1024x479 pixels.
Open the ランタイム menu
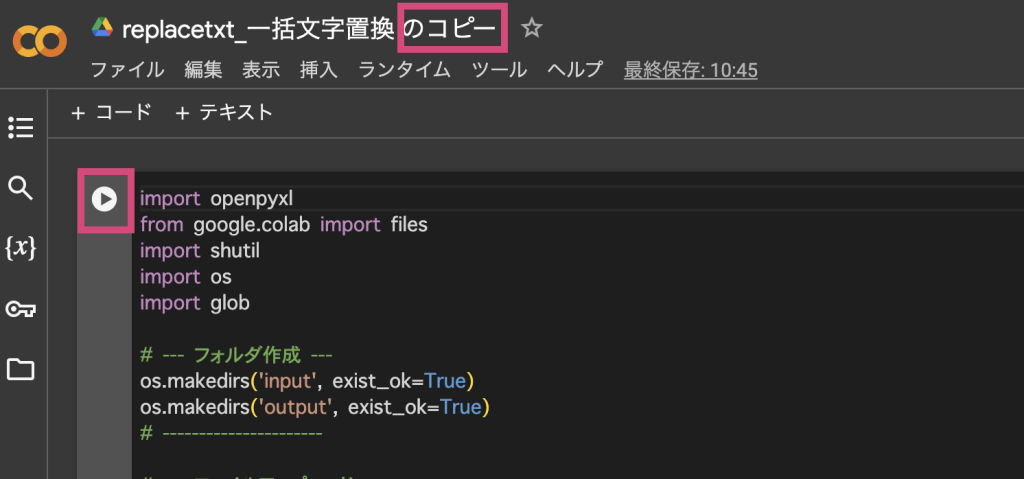click(x=404, y=70)
